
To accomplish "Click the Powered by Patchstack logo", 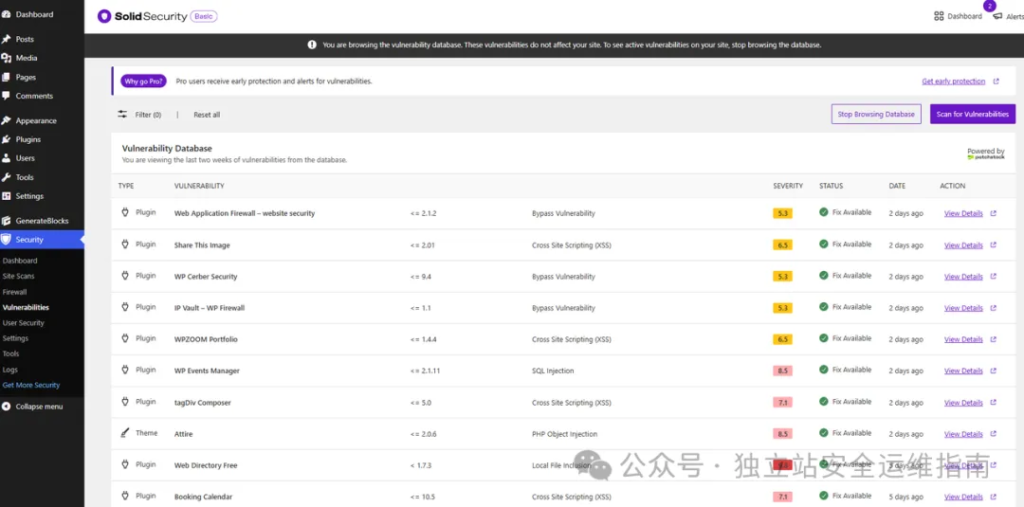I will point(985,154).
